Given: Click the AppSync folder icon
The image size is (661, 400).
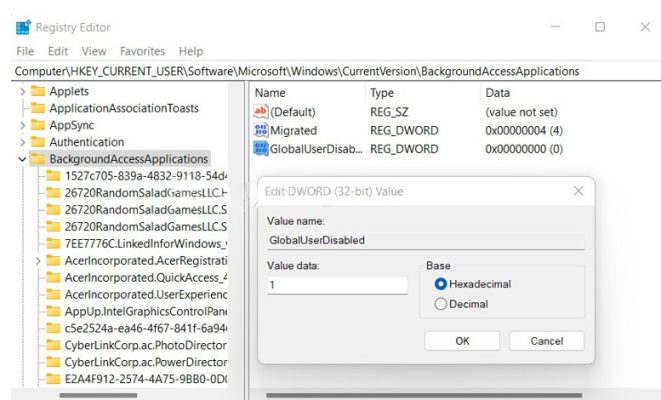Looking at the screenshot, I should pyautogui.click(x=38, y=125).
